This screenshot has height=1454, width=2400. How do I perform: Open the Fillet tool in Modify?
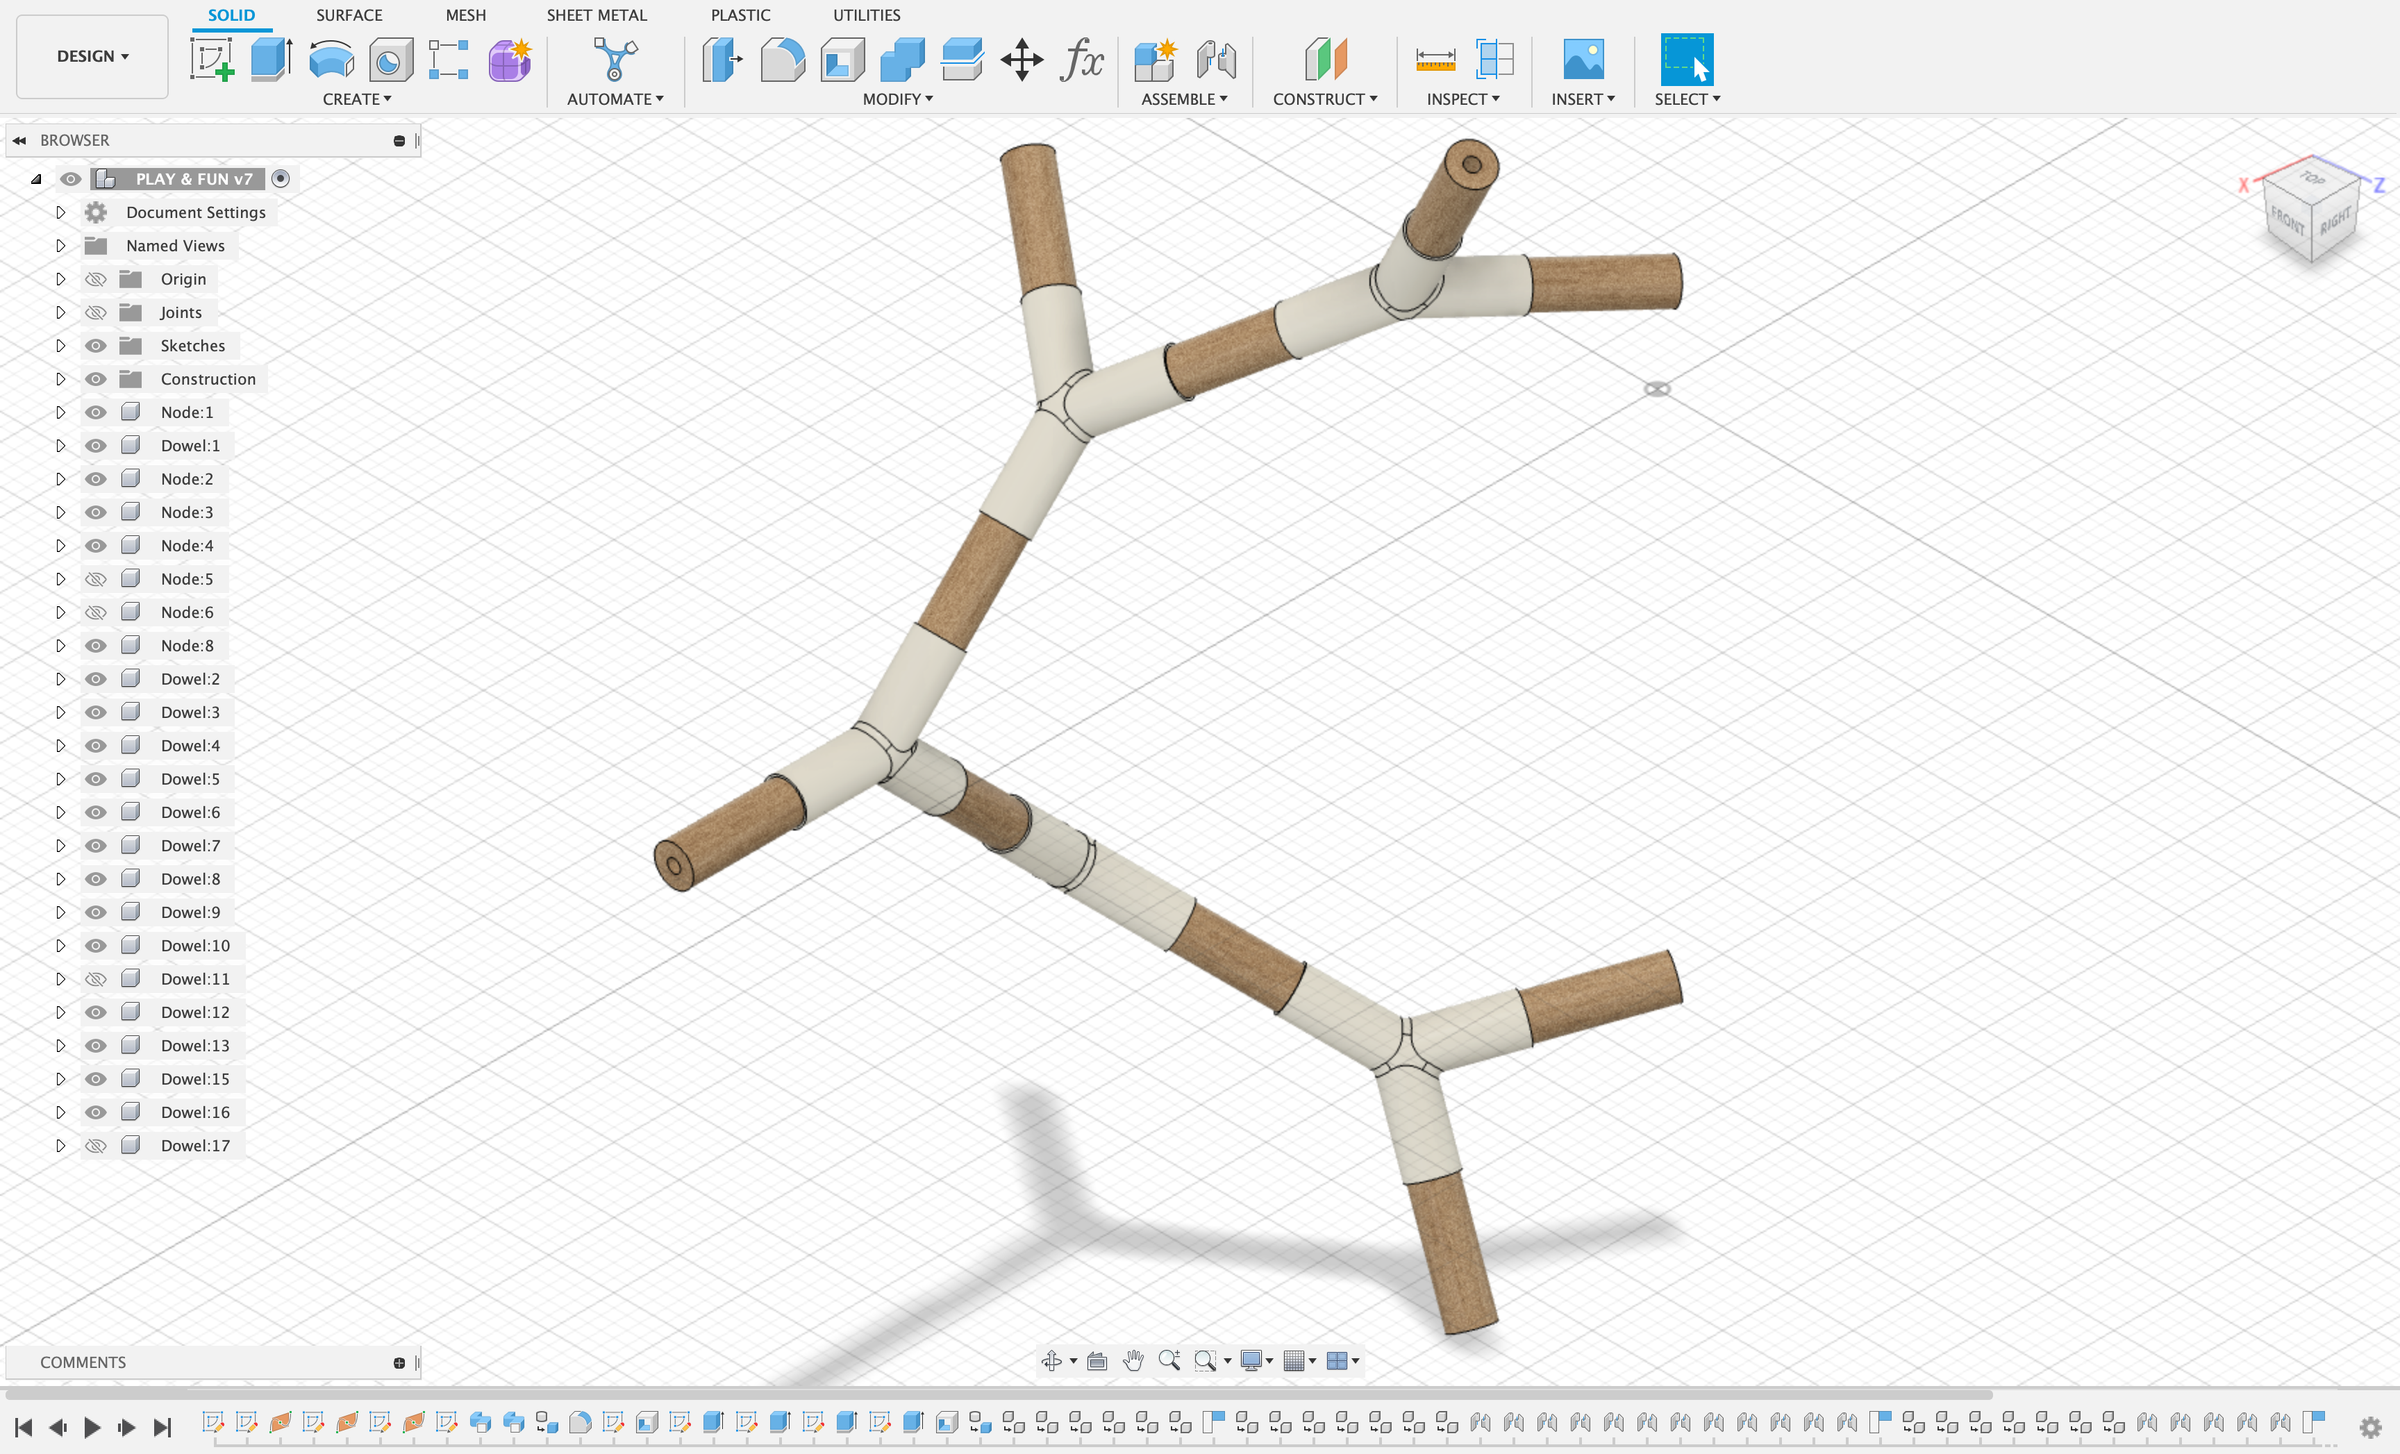(x=782, y=60)
